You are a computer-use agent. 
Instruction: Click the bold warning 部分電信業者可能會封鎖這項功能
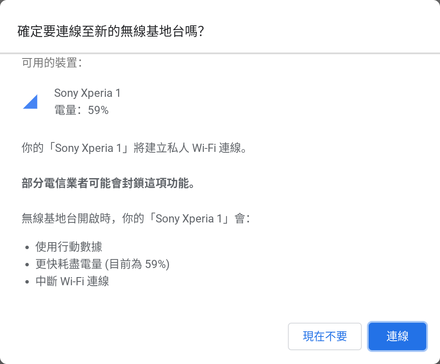(108, 183)
